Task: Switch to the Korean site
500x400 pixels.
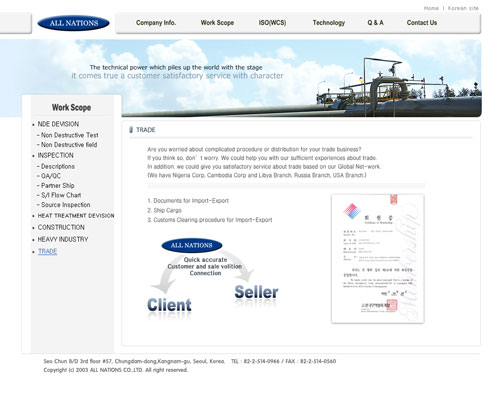Action: pos(463,8)
